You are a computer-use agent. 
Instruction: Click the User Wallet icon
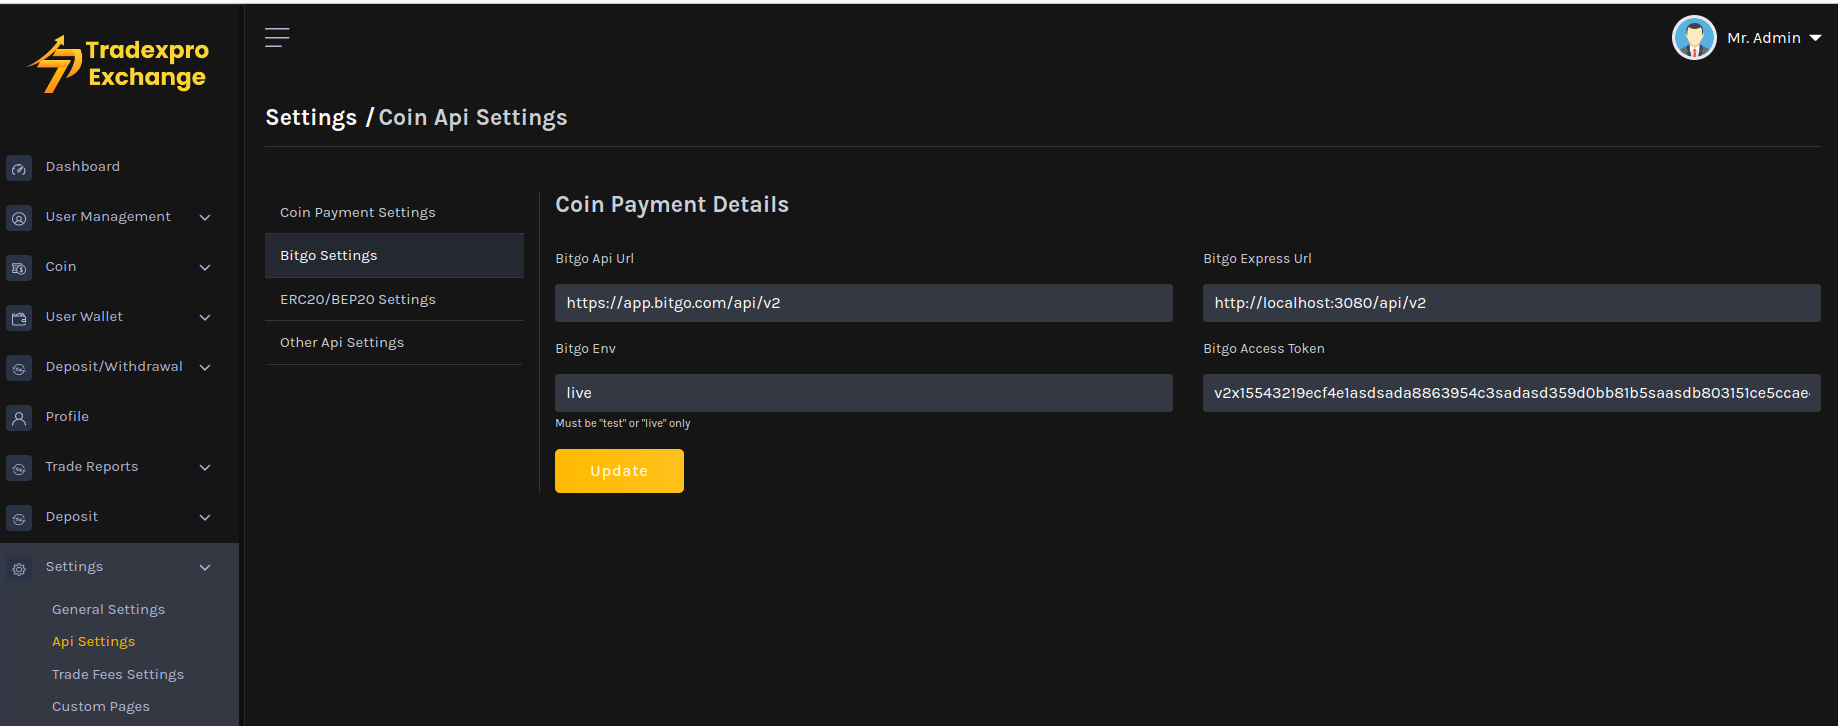(19, 318)
